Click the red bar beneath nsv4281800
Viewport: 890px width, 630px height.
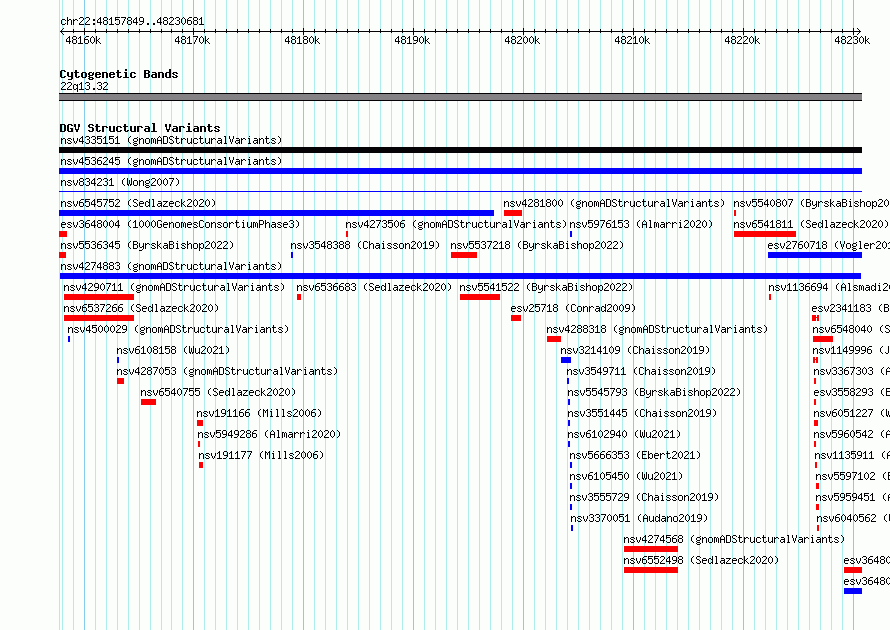(x=513, y=213)
